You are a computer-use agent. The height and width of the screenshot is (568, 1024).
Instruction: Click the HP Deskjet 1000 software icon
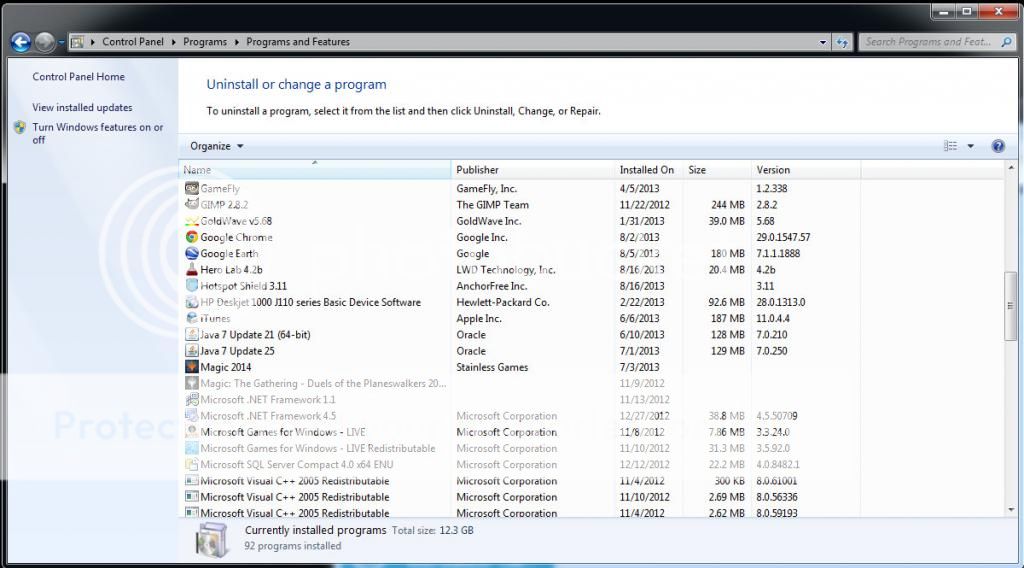pyautogui.click(x=191, y=302)
